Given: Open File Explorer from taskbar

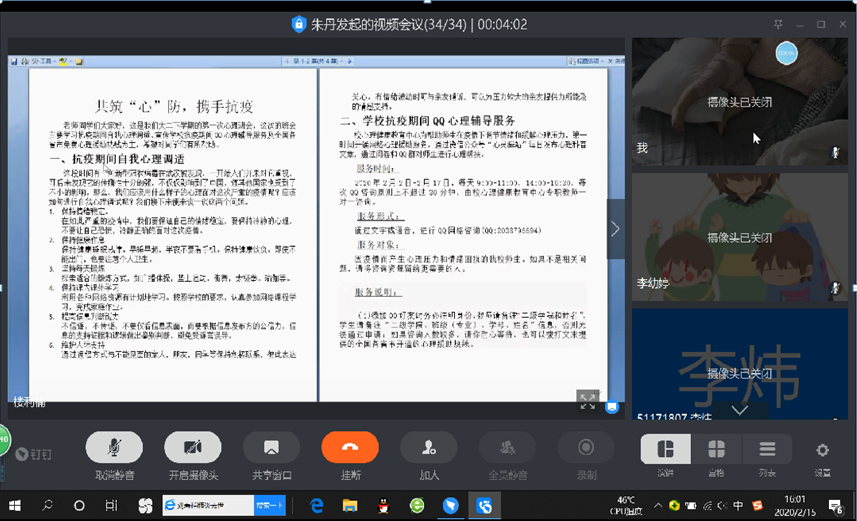Looking at the screenshot, I should [x=350, y=506].
